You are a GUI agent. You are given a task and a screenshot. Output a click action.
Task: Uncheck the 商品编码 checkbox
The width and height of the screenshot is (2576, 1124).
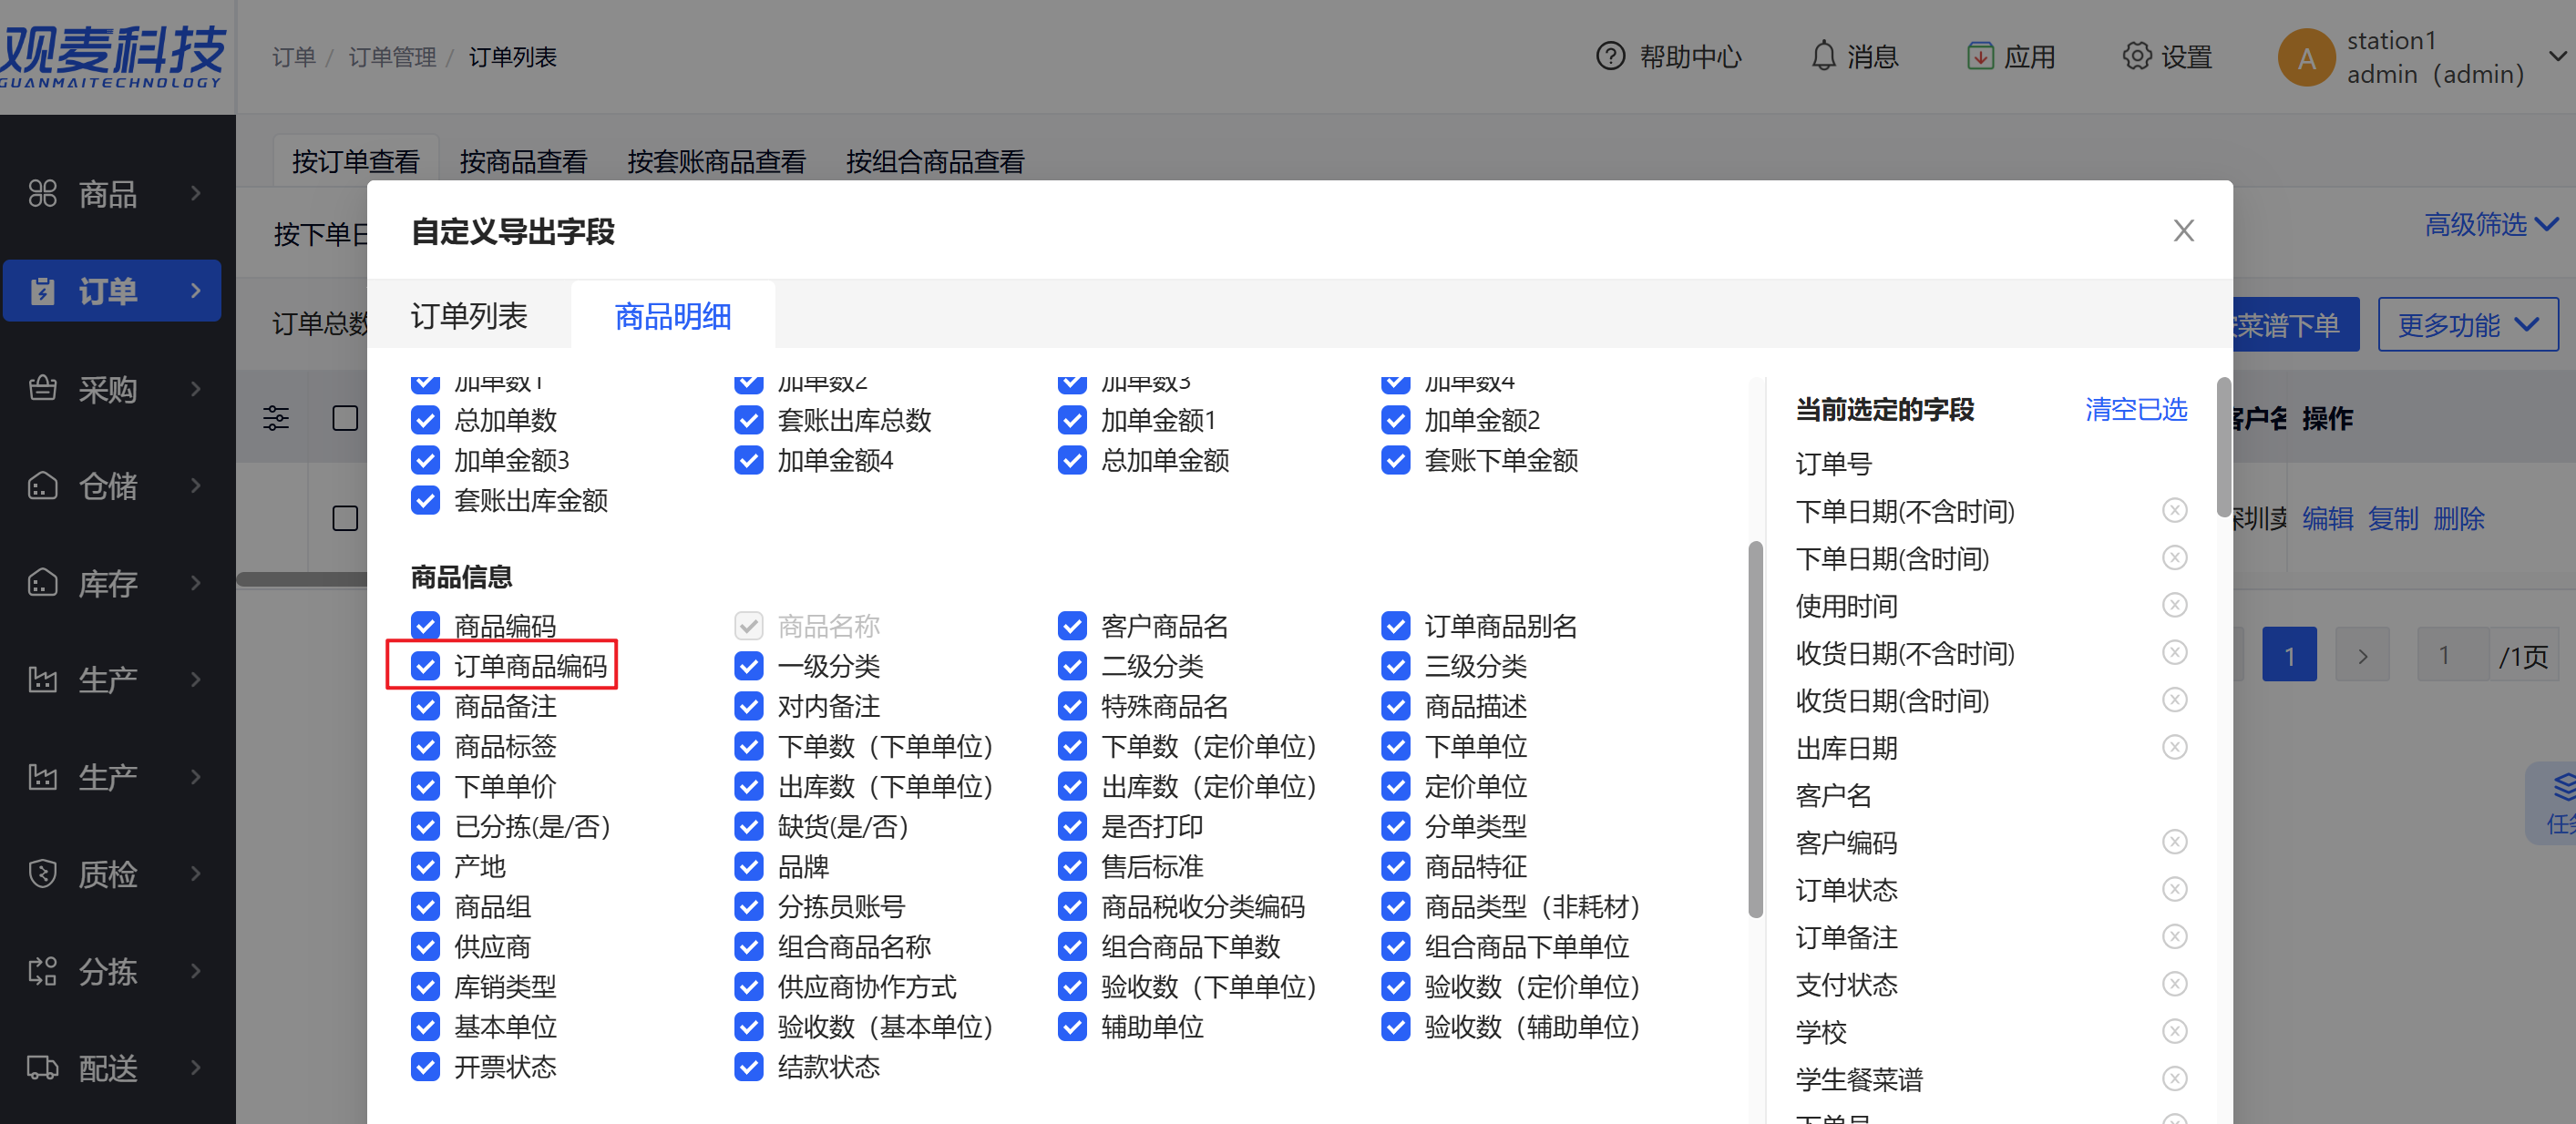425,625
